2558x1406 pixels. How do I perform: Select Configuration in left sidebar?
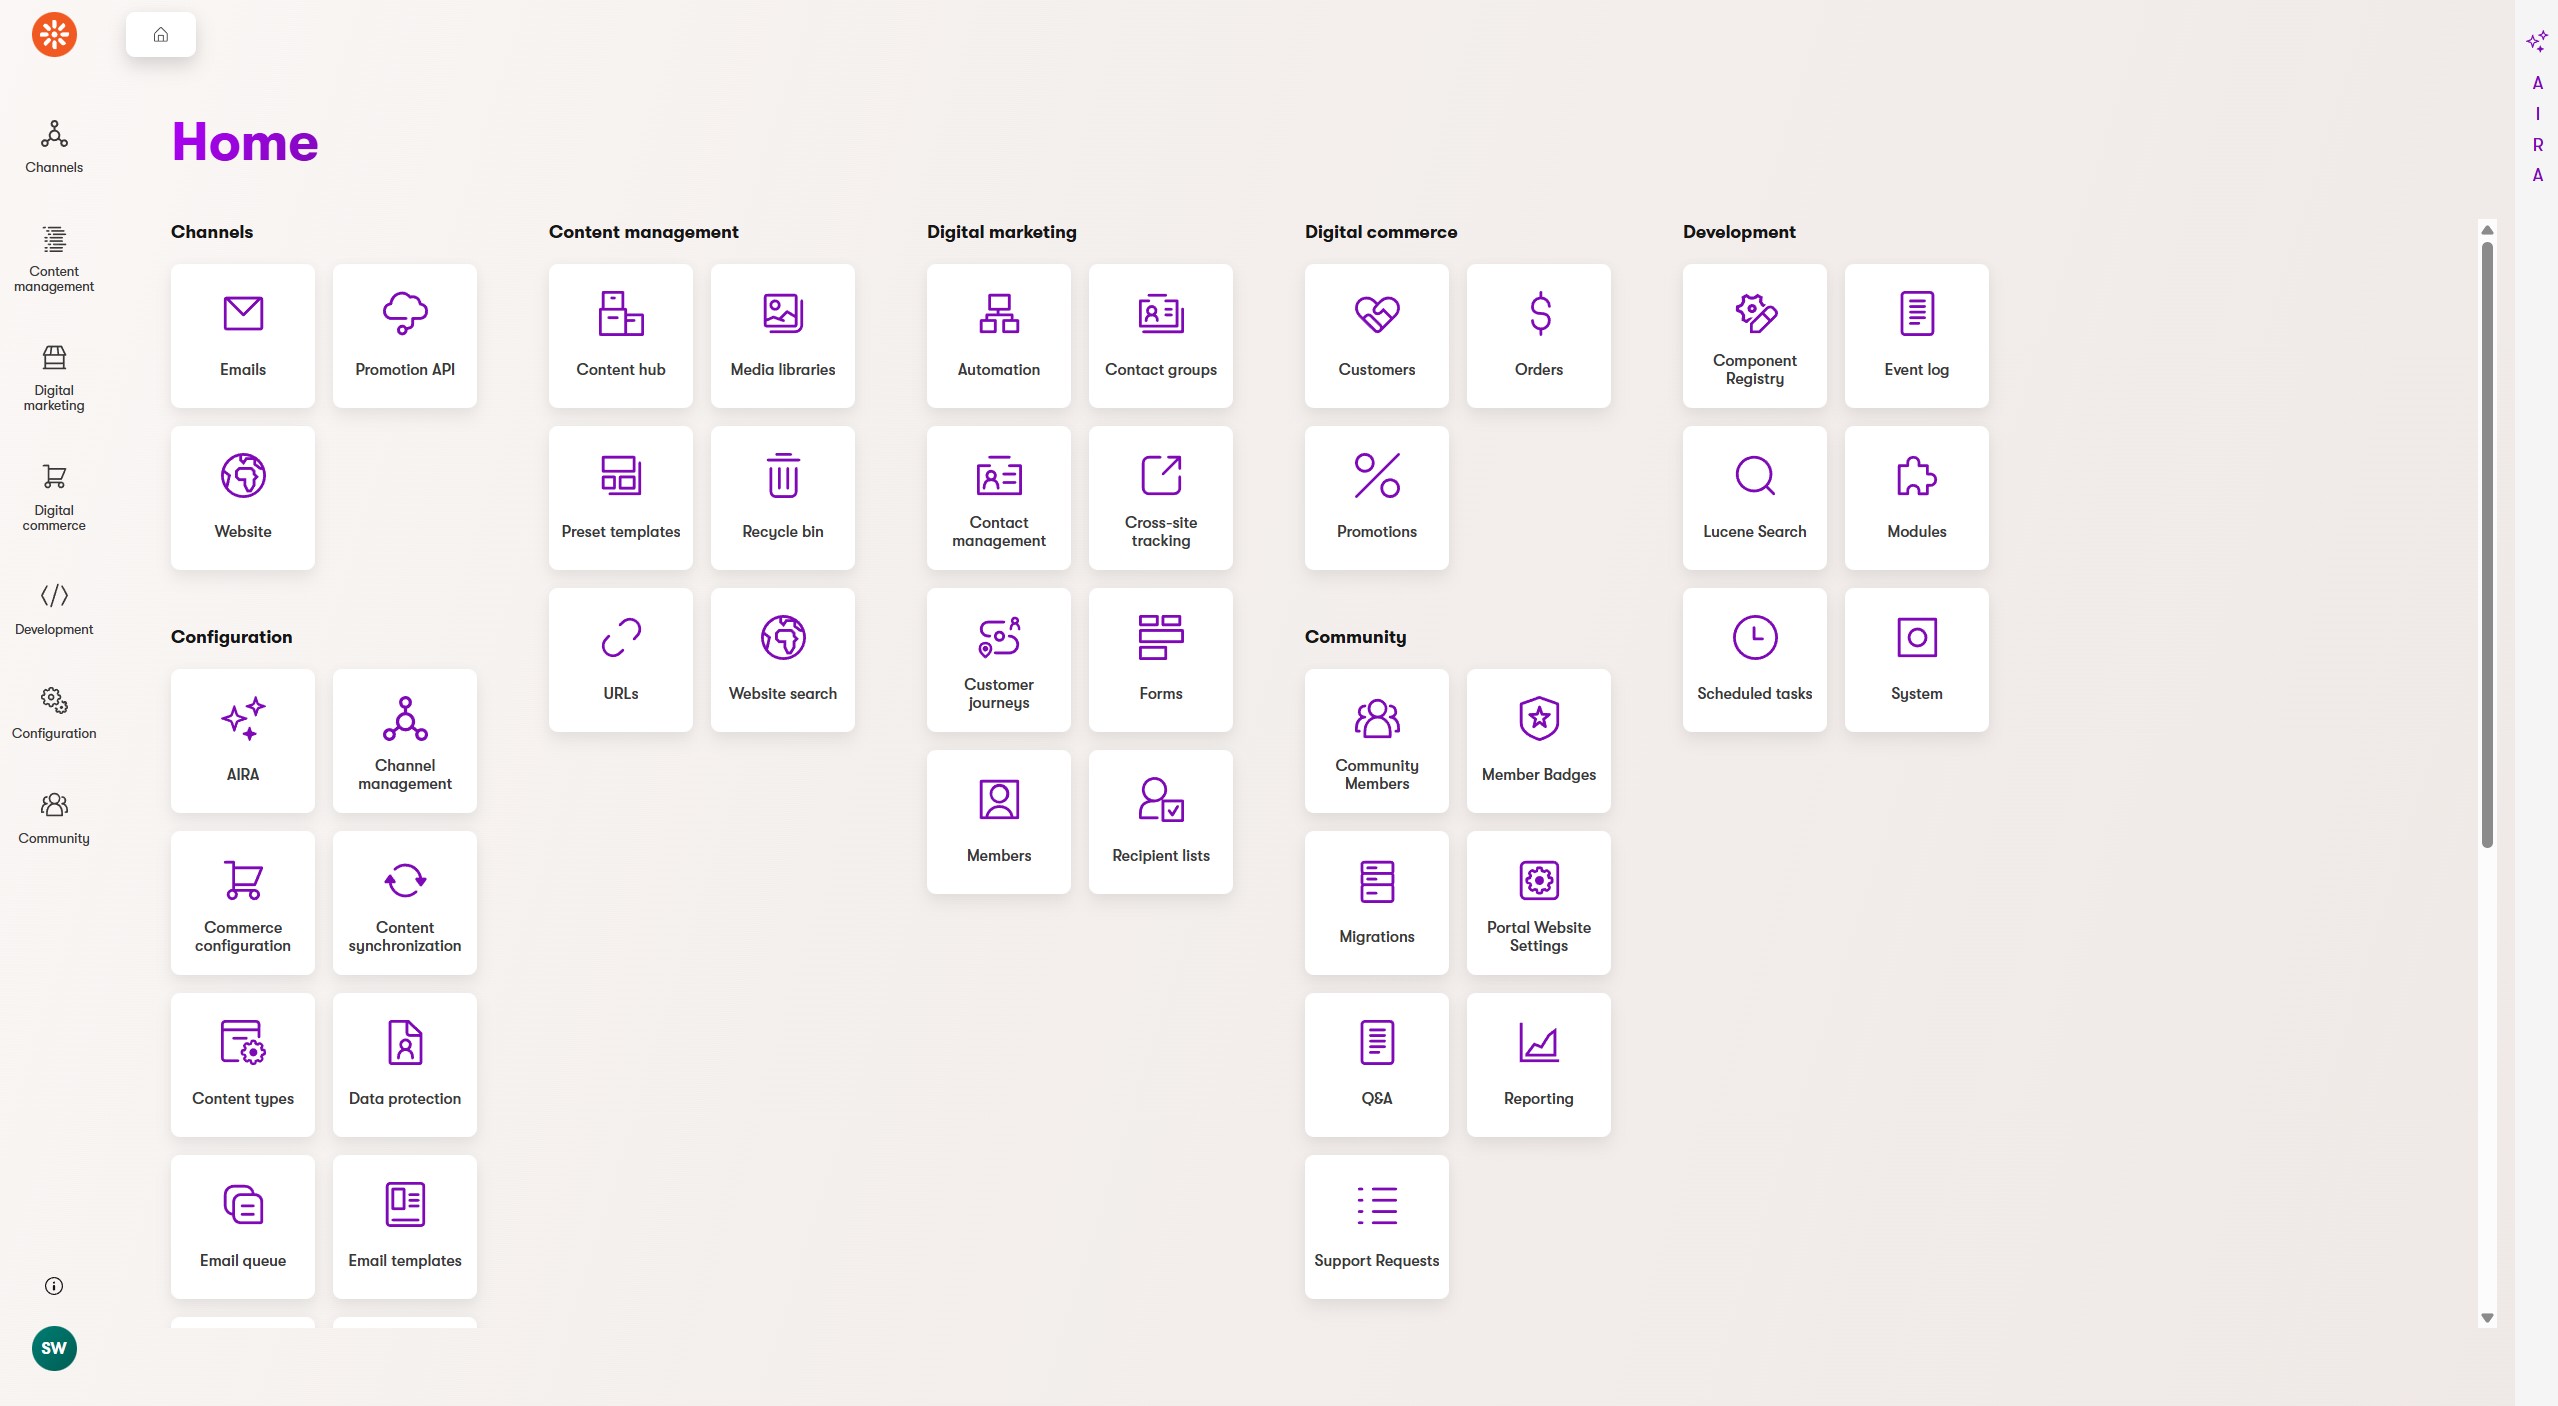coord(54,713)
